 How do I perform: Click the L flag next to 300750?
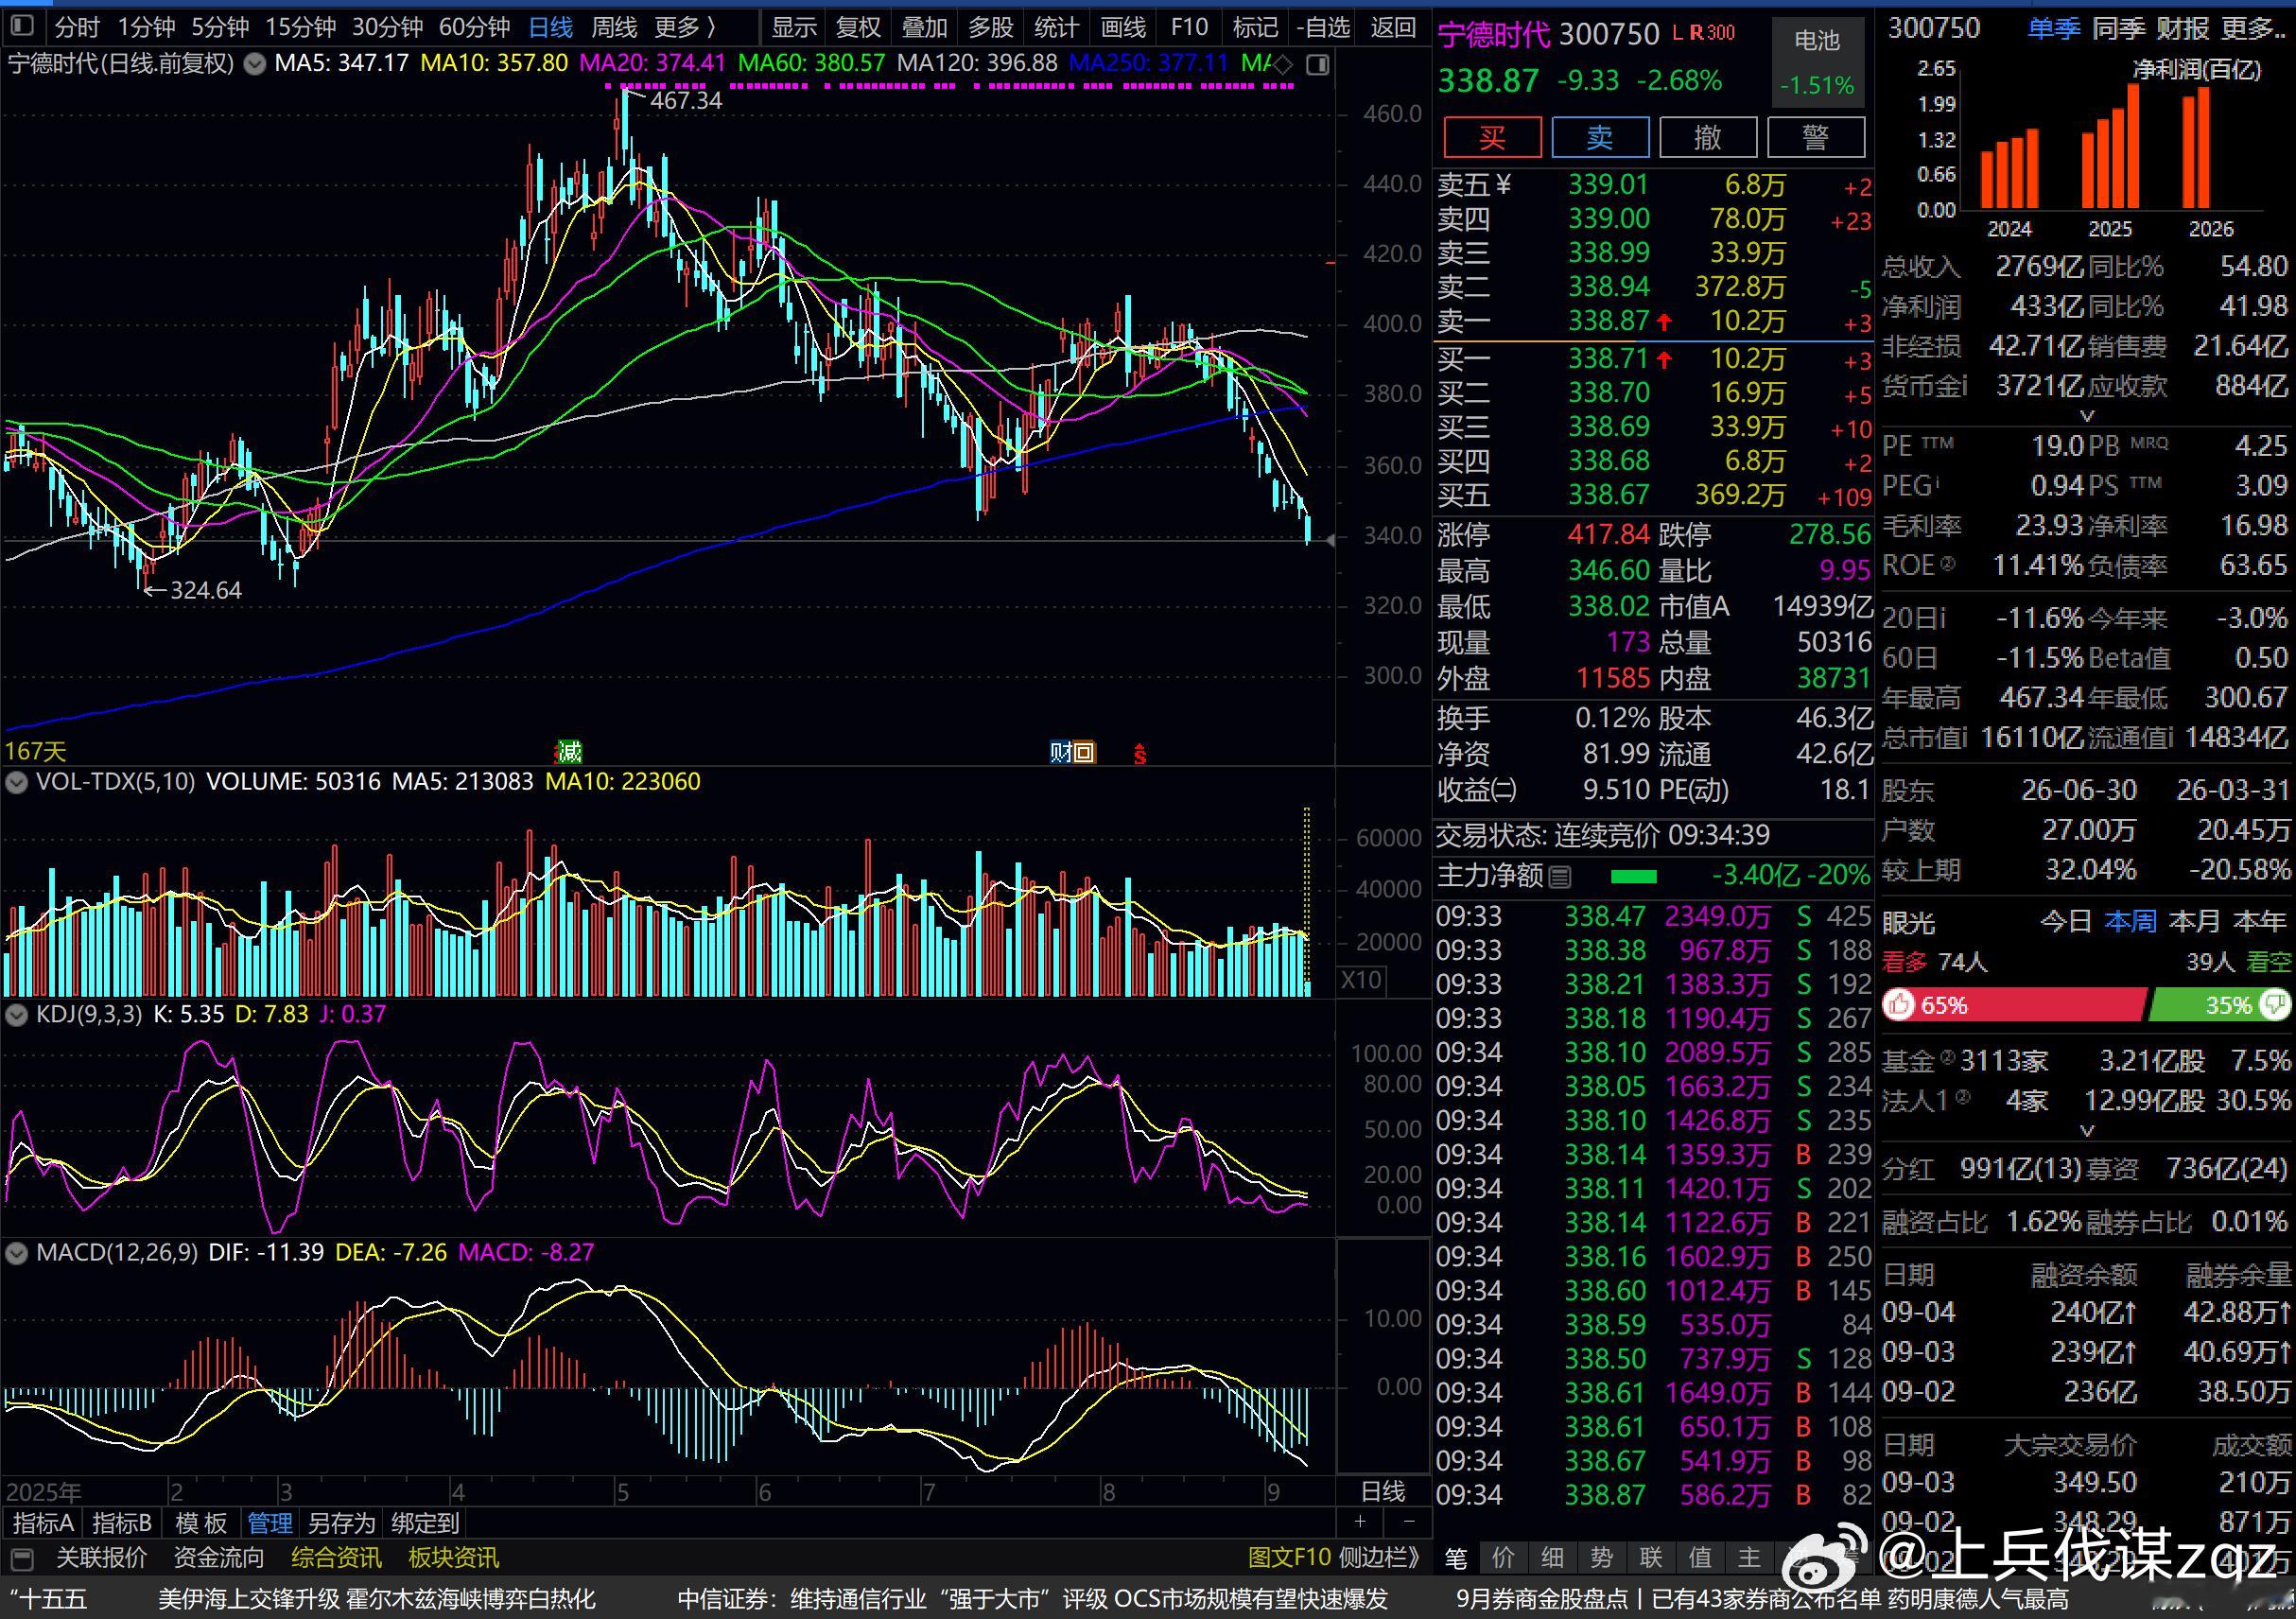[x=1677, y=33]
